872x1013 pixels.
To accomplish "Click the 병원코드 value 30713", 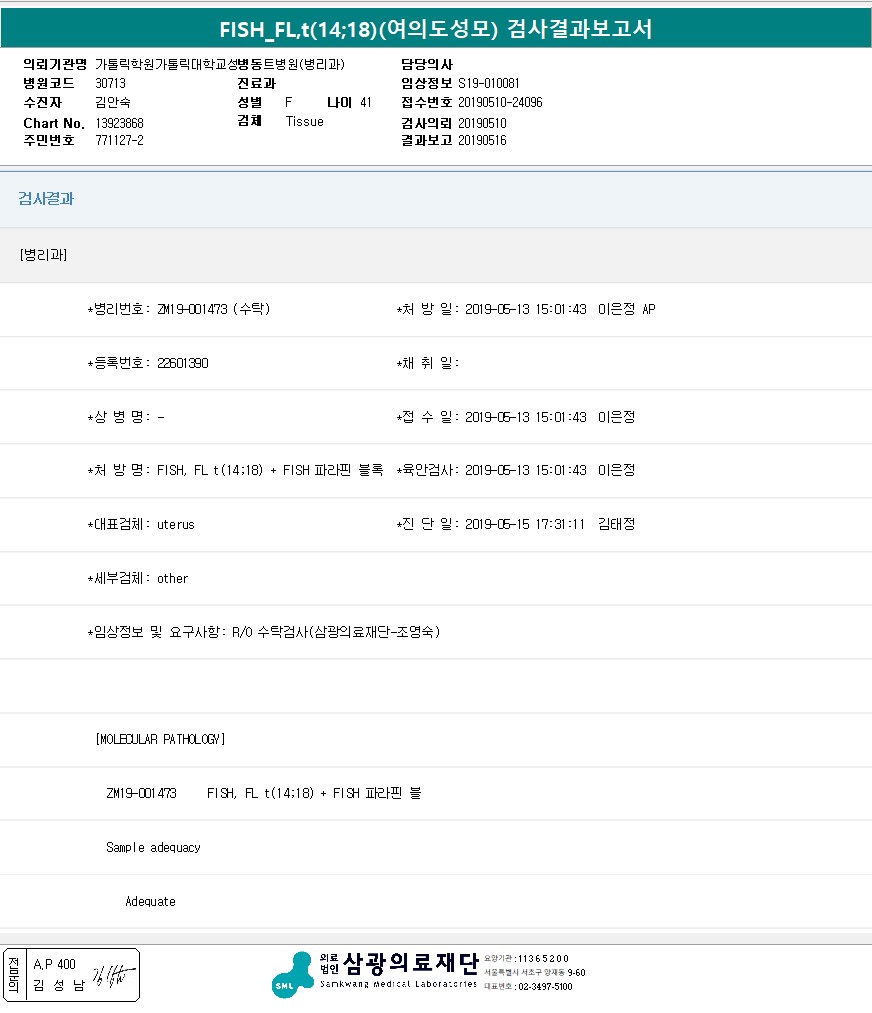I will pos(110,84).
